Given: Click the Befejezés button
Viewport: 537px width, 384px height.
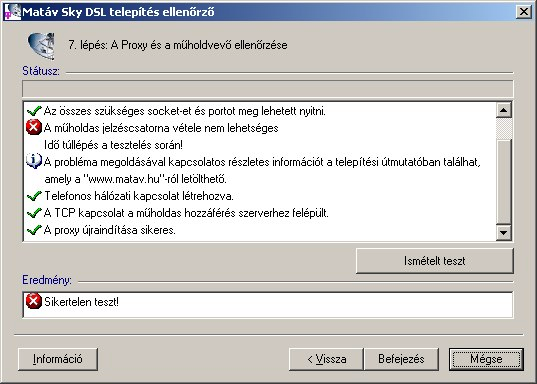Looking at the screenshot, I should click(401, 359).
